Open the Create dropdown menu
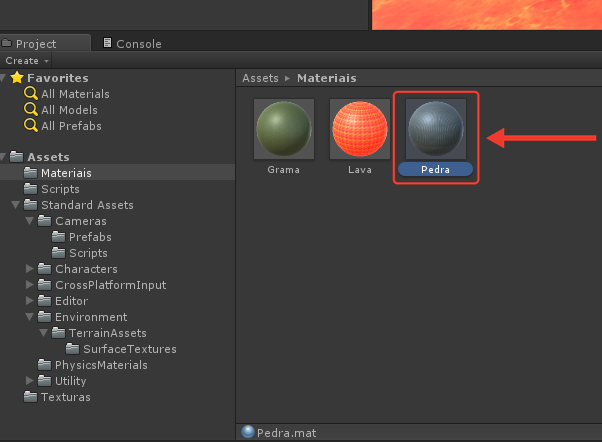 click(x=26, y=61)
